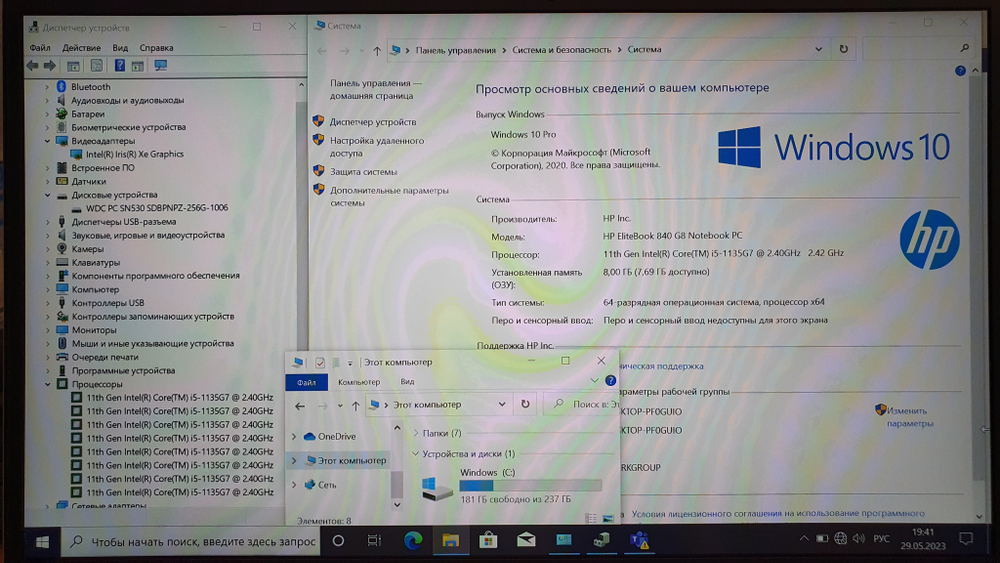Select Сеть in Explorer navigation pane
This screenshot has height=563, width=1000.
327,485
